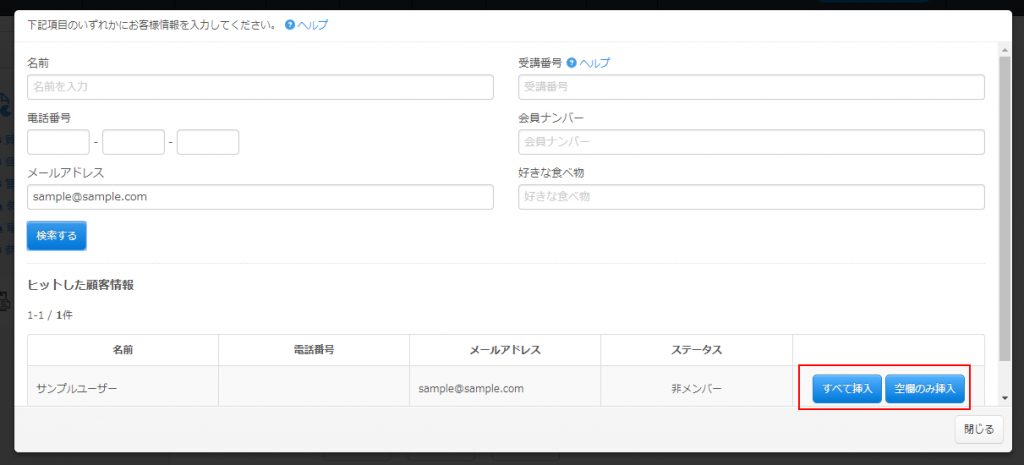Focus the 名前 input field
Viewport: 1024px width, 465px height.
pyautogui.click(x=260, y=88)
